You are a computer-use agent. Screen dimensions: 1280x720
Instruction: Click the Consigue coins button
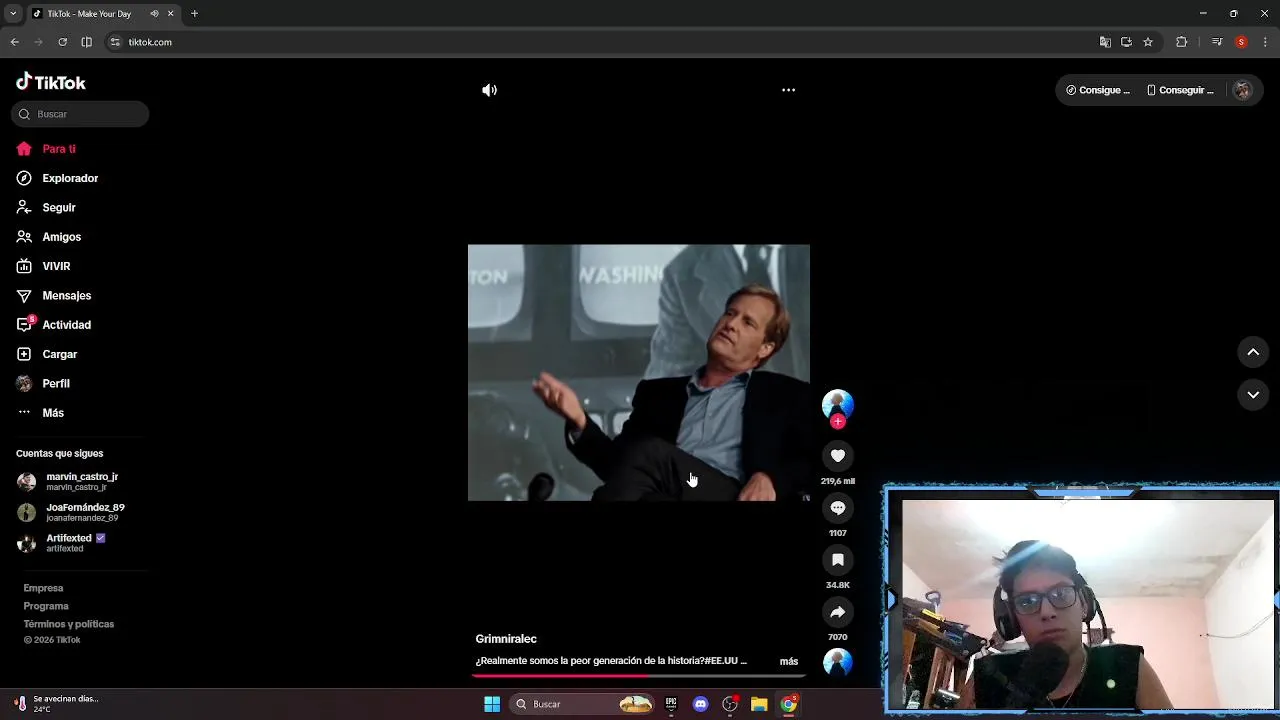point(1098,90)
